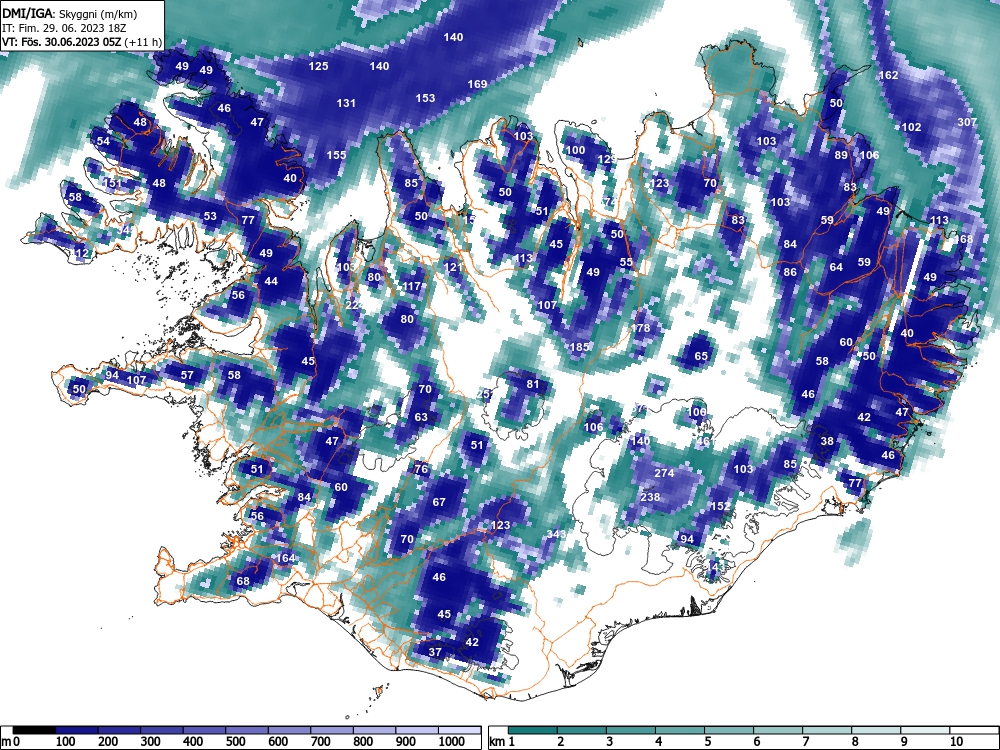This screenshot has height=750, width=1000.
Task: Click the '155' visibility value on the map
Action: click(337, 155)
